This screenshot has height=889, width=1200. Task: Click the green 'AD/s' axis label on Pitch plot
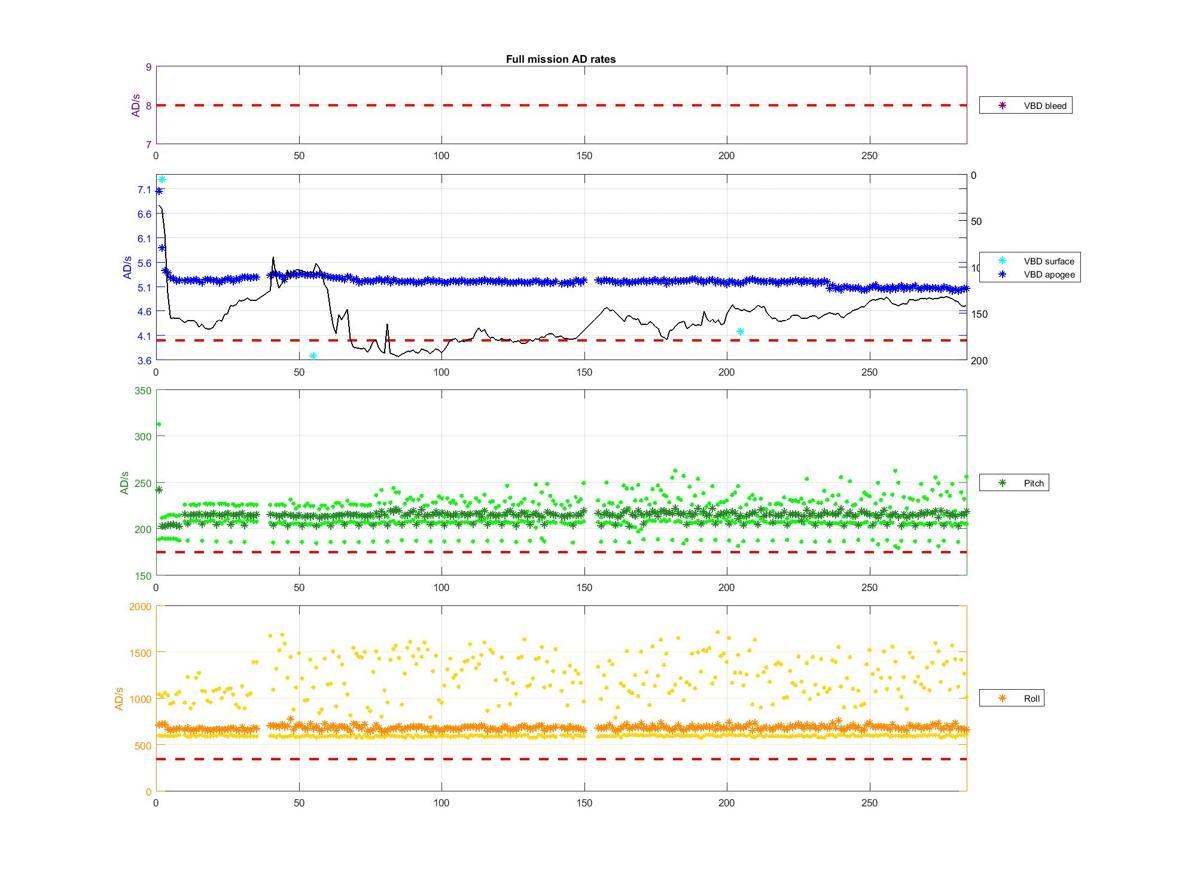pos(125,483)
